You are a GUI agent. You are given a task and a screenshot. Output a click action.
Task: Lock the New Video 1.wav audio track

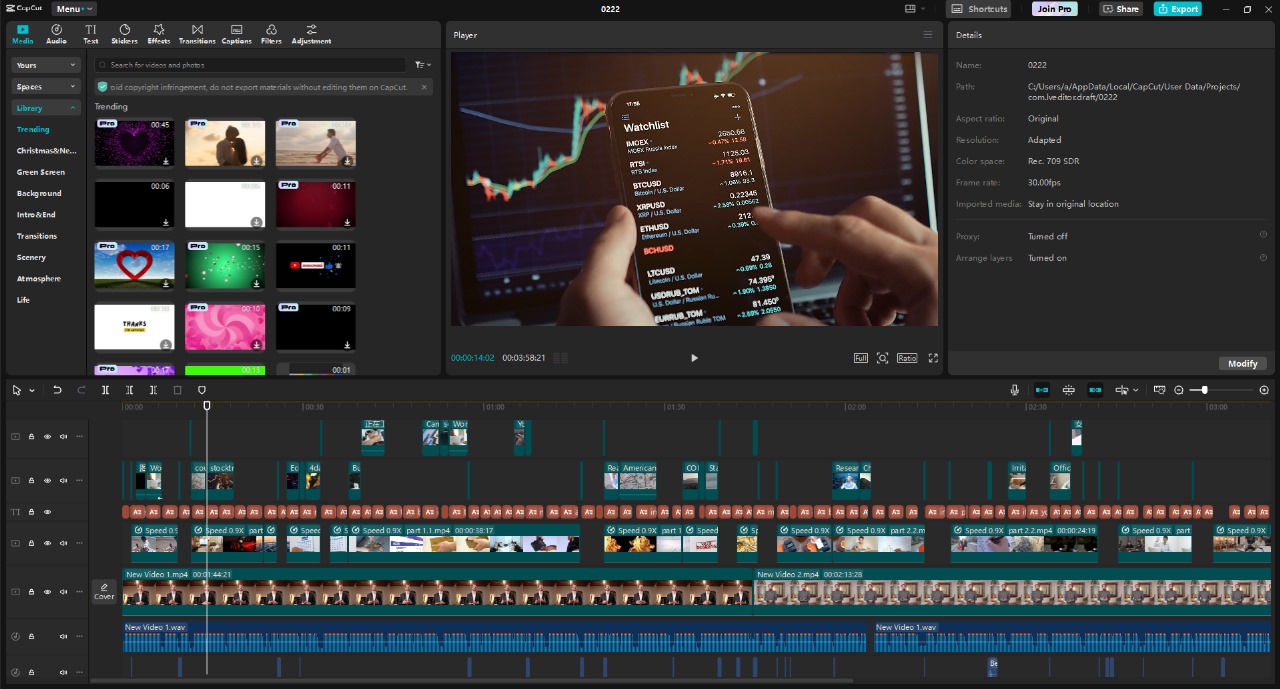pos(31,637)
